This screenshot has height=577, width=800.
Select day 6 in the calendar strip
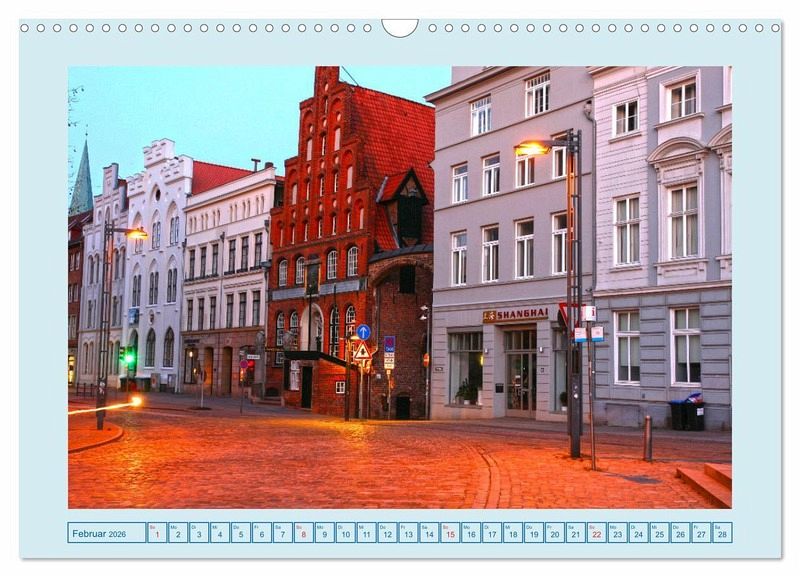pos(262,532)
